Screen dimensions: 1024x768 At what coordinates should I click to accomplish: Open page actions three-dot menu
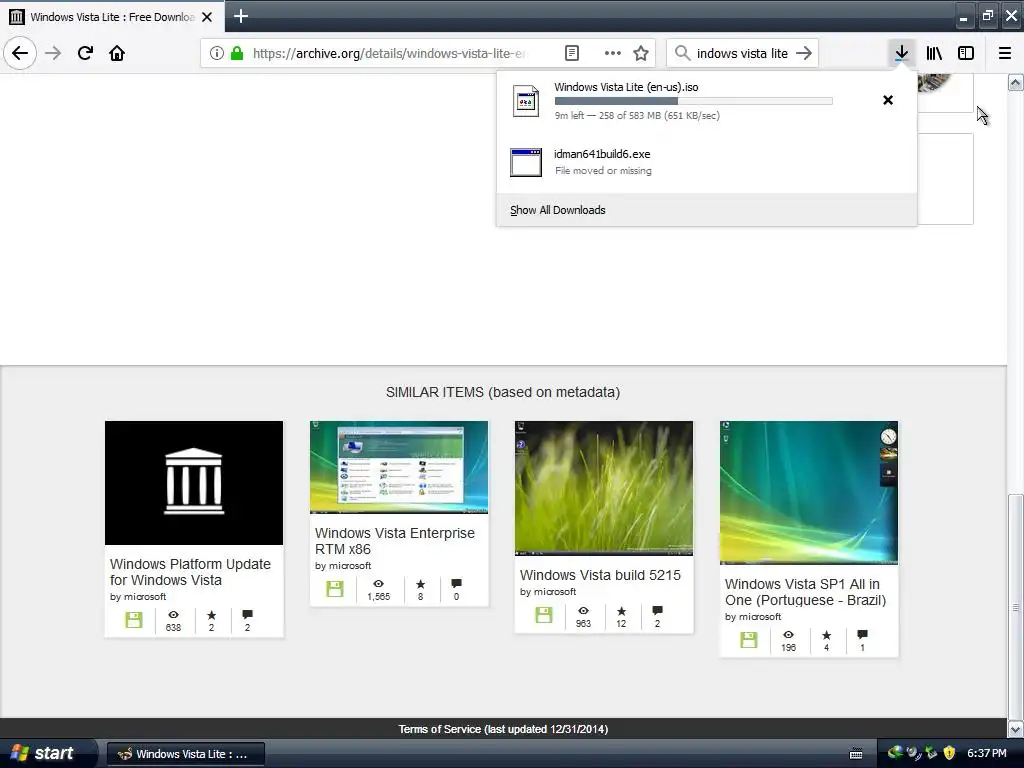coord(613,53)
